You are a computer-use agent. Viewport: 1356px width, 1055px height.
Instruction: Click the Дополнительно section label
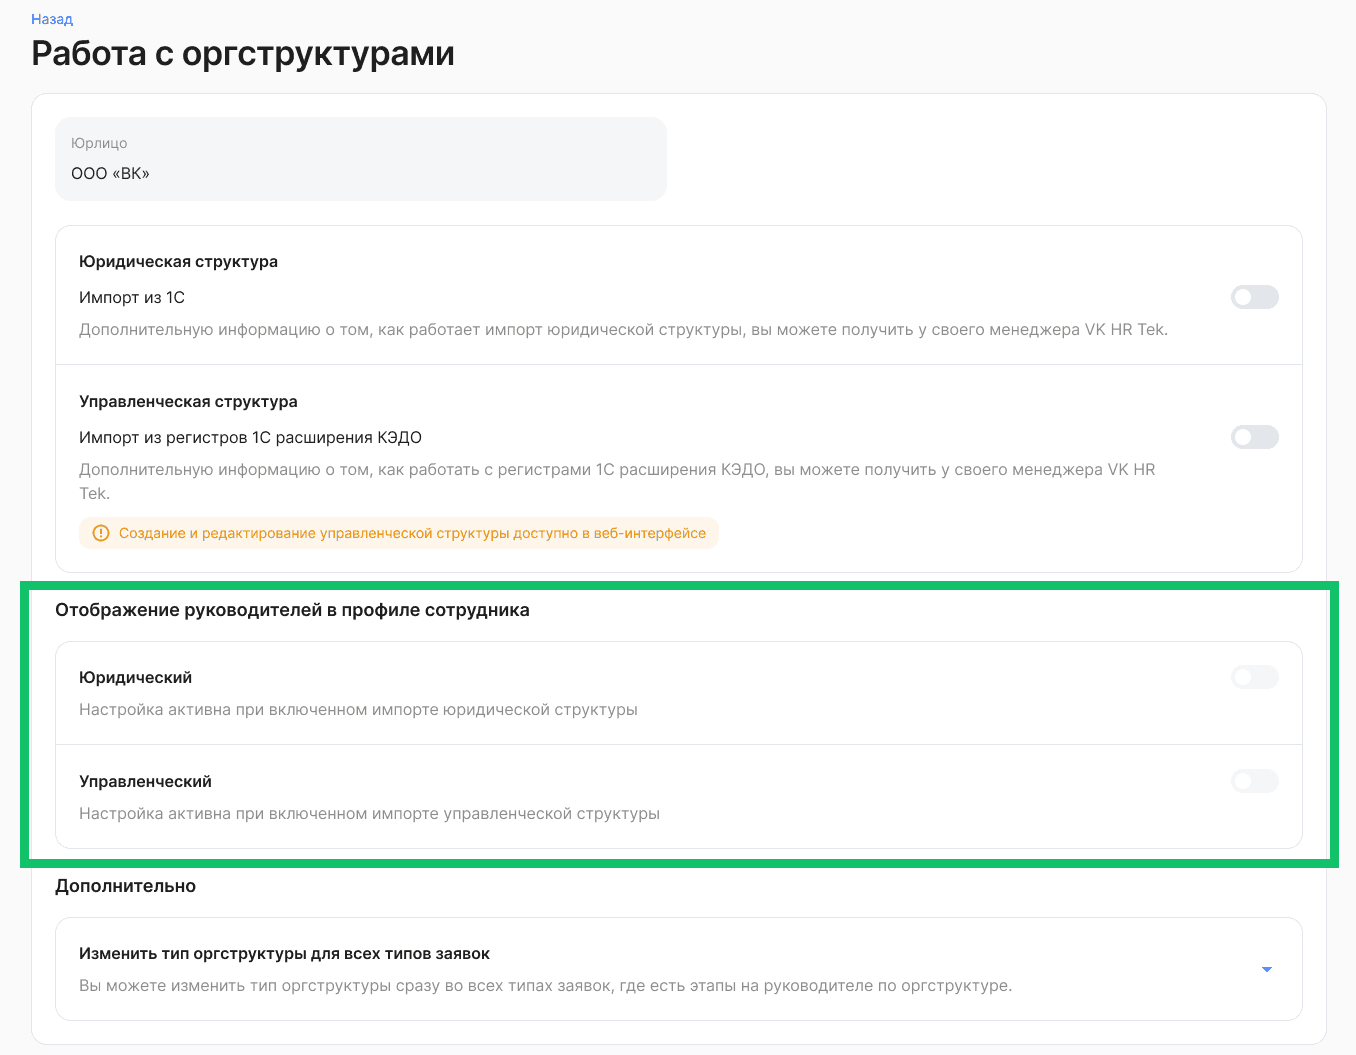[x=126, y=886]
